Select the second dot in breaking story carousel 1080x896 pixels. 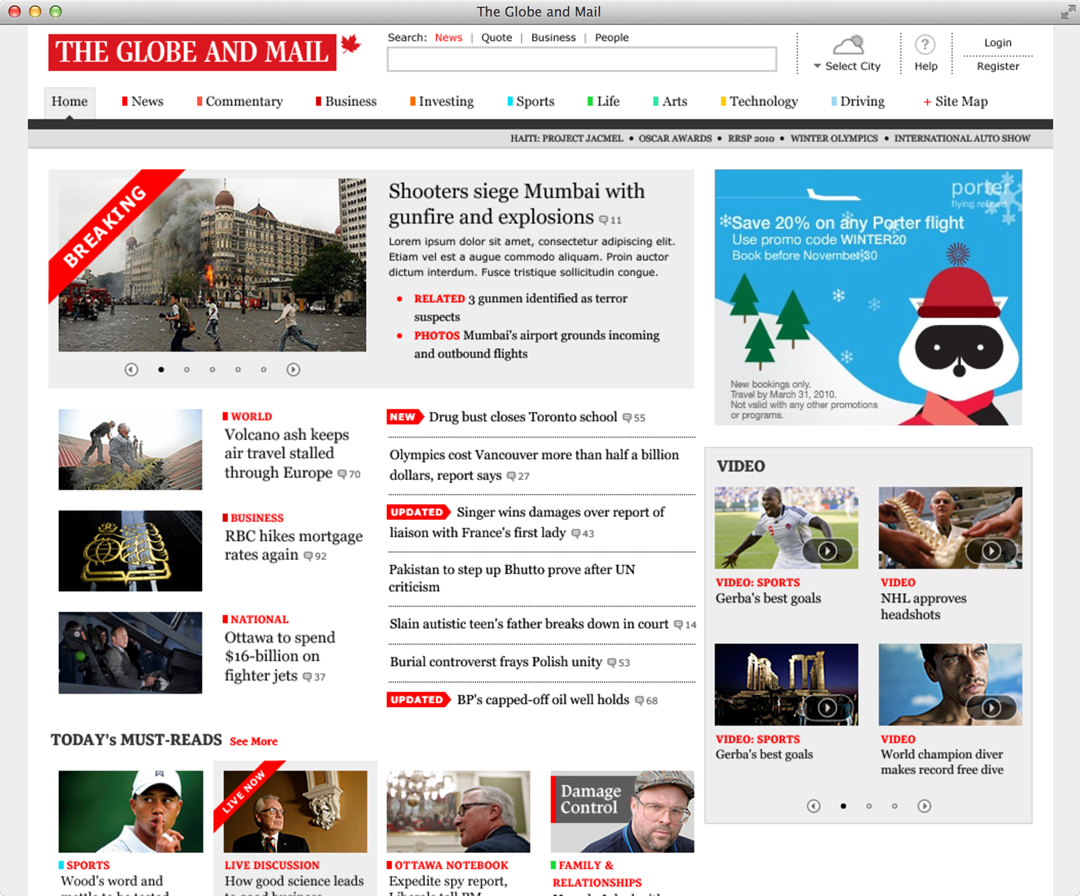coord(187,370)
